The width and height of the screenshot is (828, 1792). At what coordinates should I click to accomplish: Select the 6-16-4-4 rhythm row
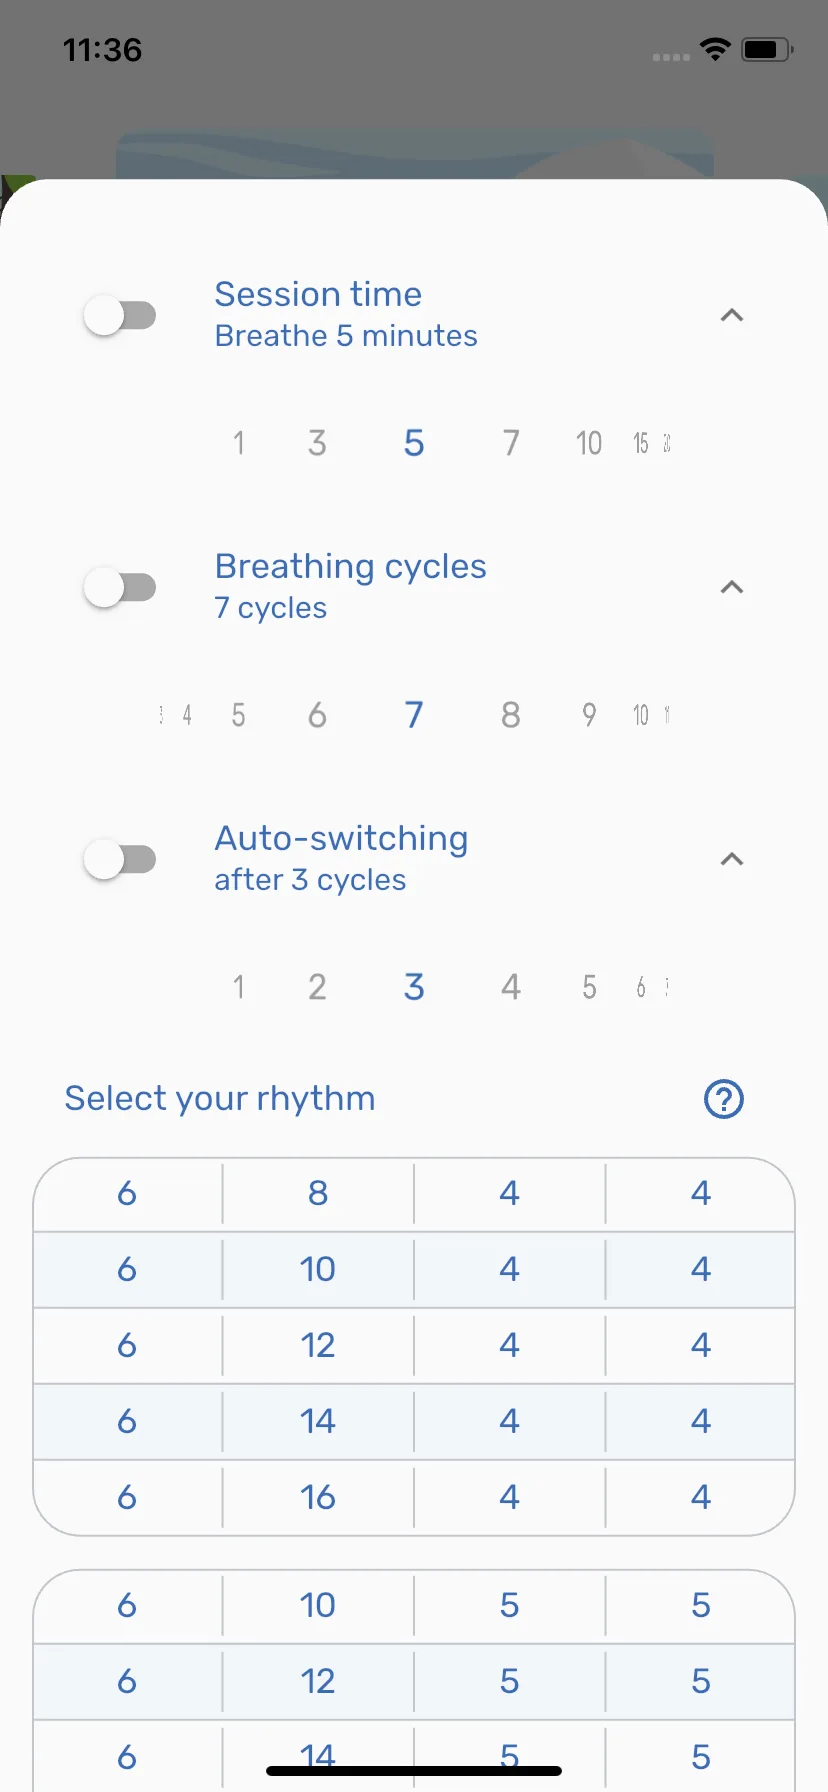414,1498
